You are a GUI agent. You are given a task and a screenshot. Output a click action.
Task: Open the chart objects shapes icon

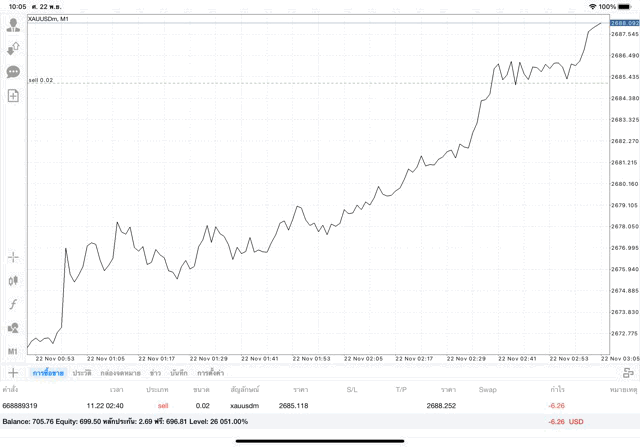pyautogui.click(x=13, y=327)
